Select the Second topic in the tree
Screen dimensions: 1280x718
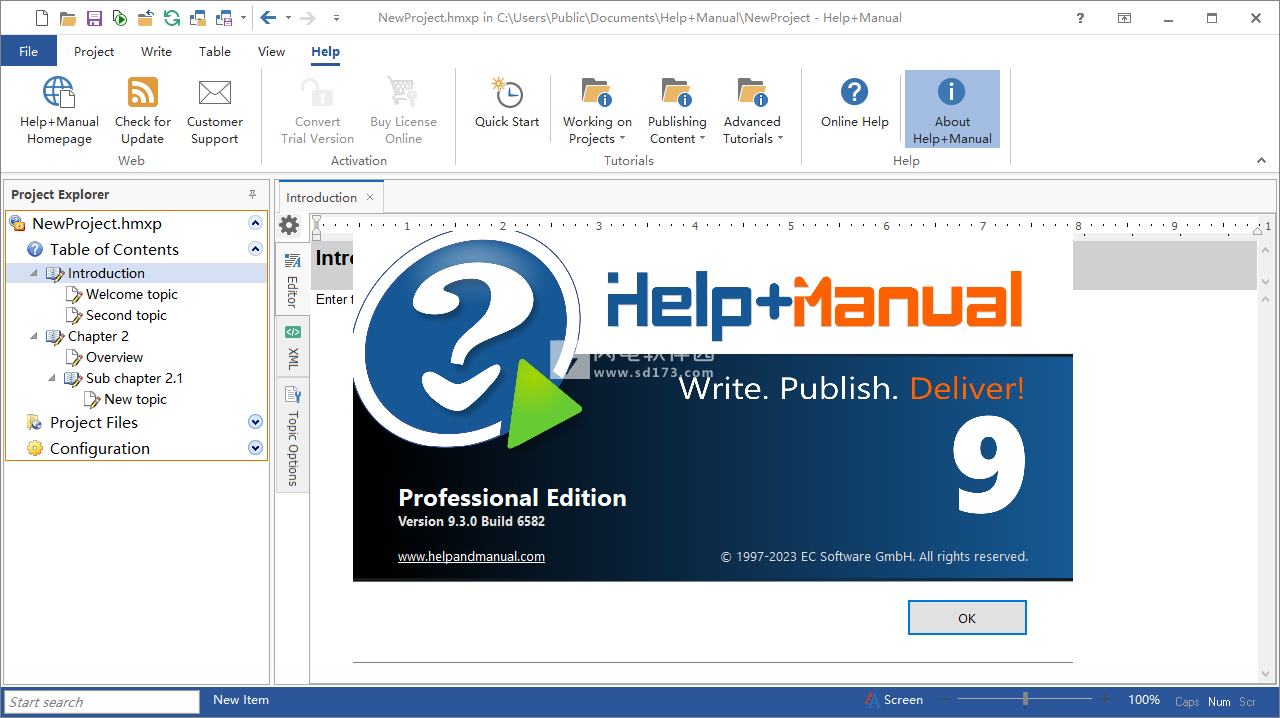click(126, 315)
